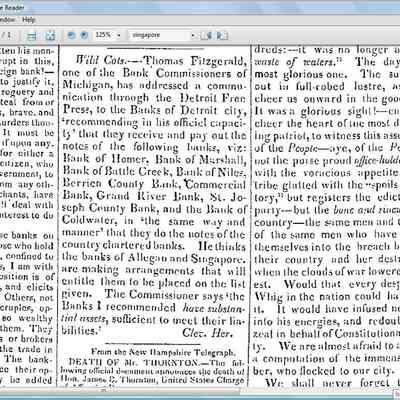Click the zoom in round button
Screen dimensions: 400x400
pyautogui.click(x=84, y=35)
